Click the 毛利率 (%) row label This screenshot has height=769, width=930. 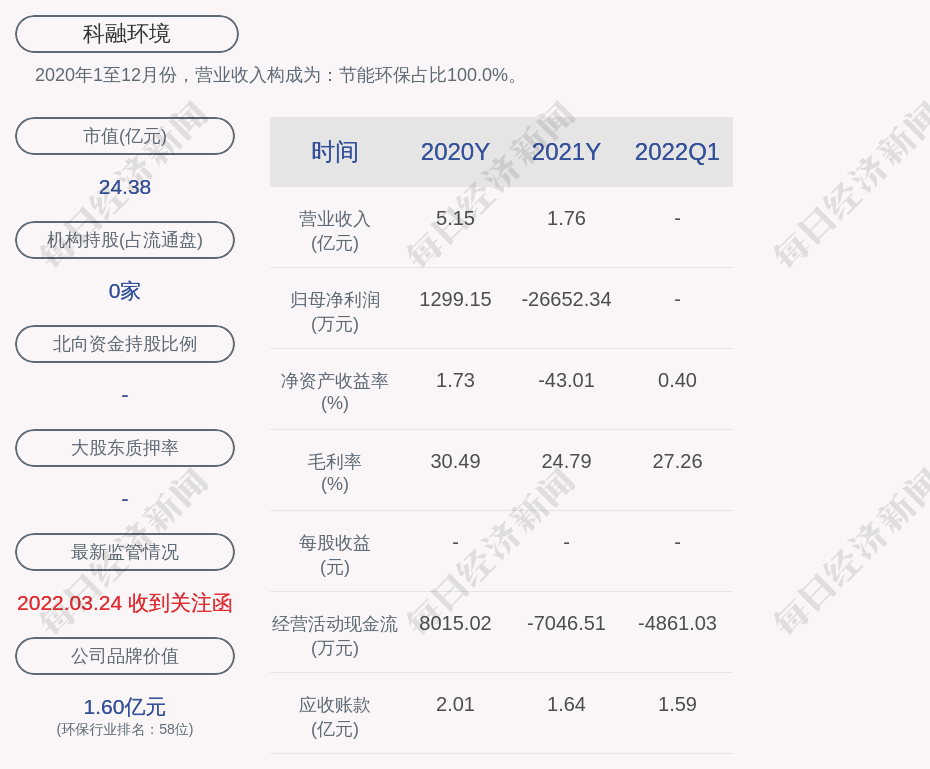tap(335, 473)
